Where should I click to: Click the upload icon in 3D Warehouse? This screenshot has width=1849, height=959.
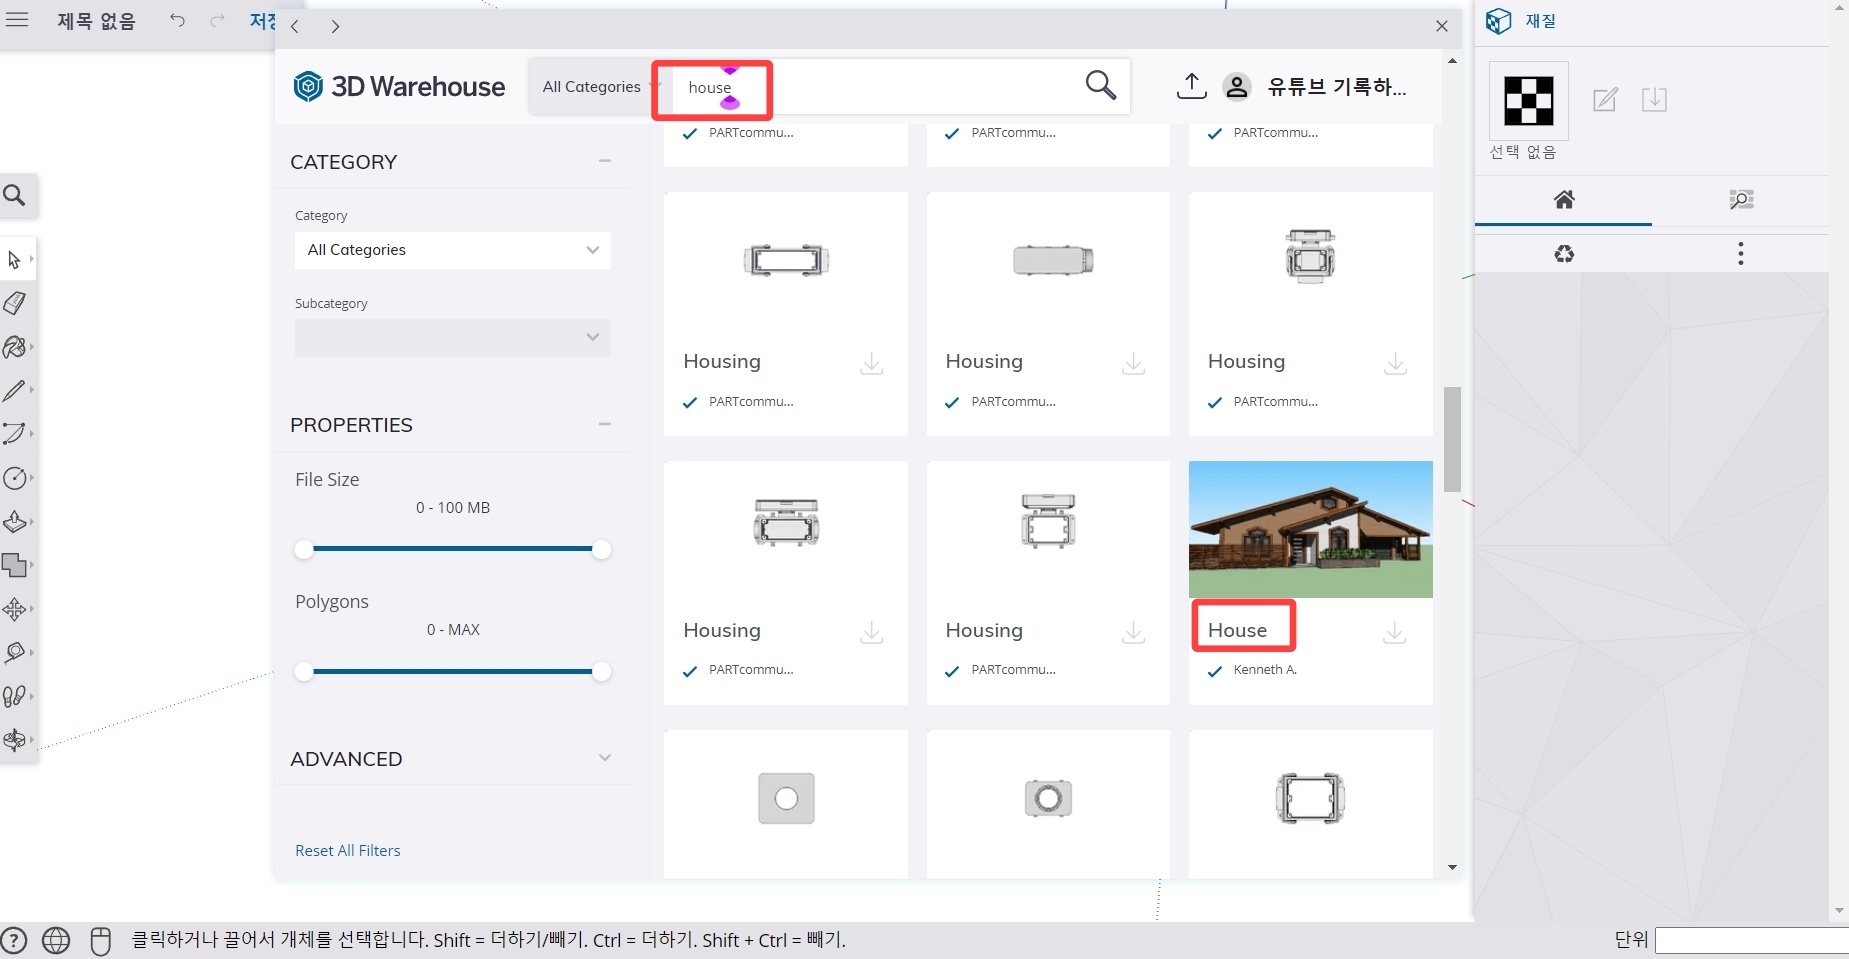[x=1191, y=86]
